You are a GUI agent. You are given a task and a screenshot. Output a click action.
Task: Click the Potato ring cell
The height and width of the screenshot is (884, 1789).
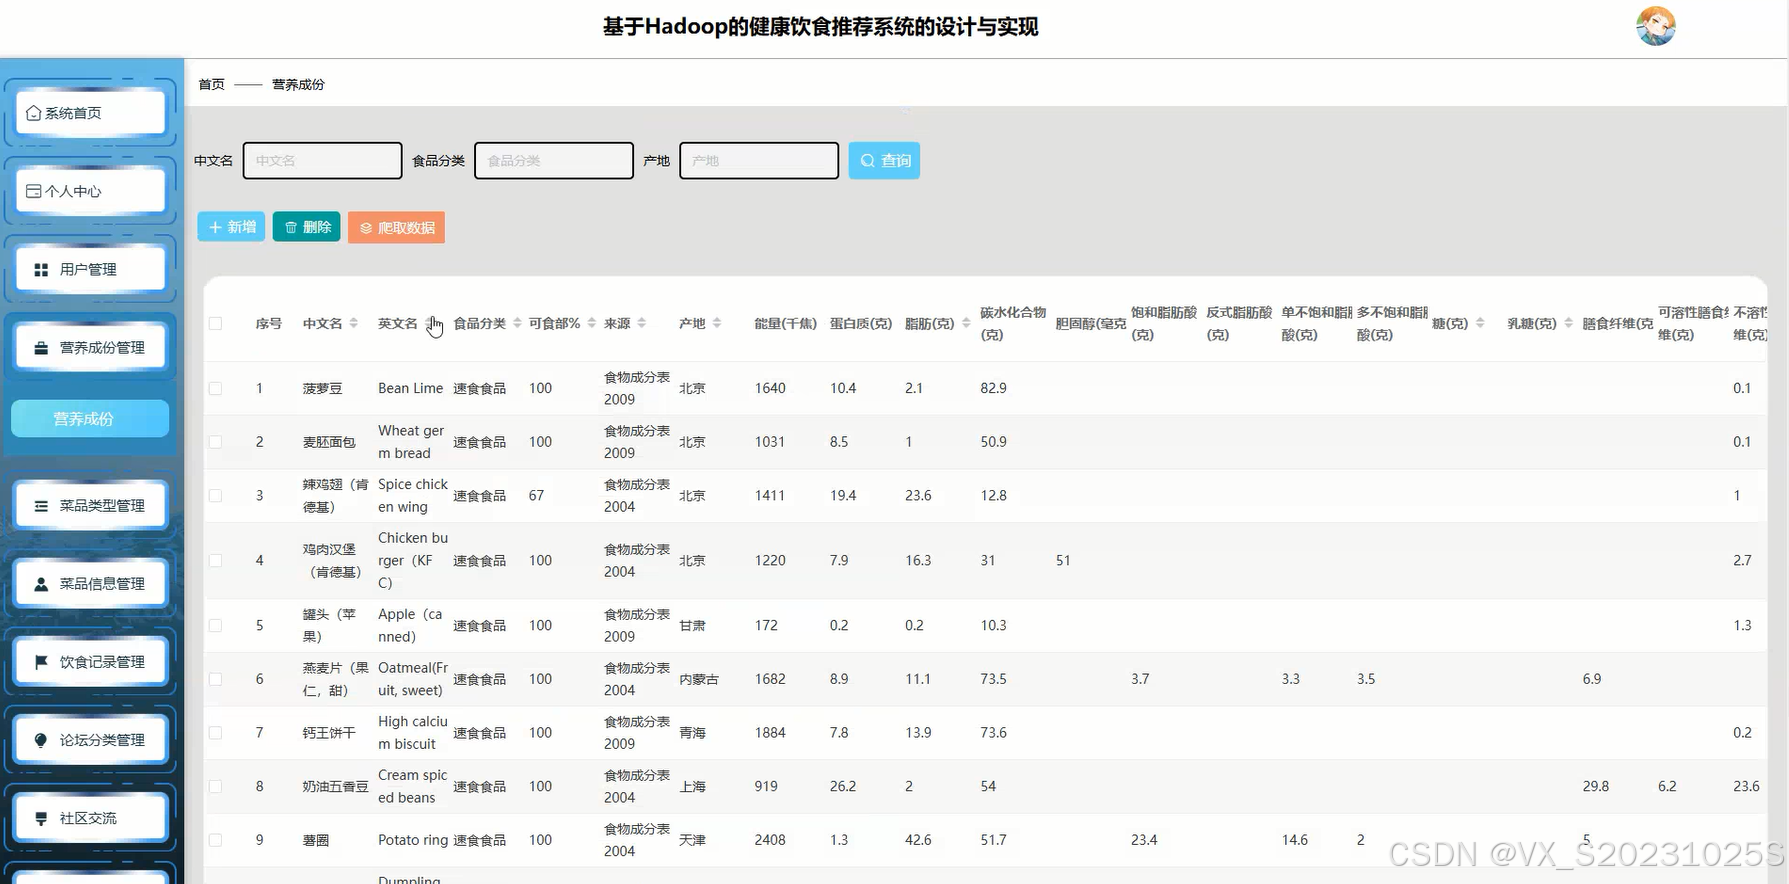pyautogui.click(x=412, y=840)
